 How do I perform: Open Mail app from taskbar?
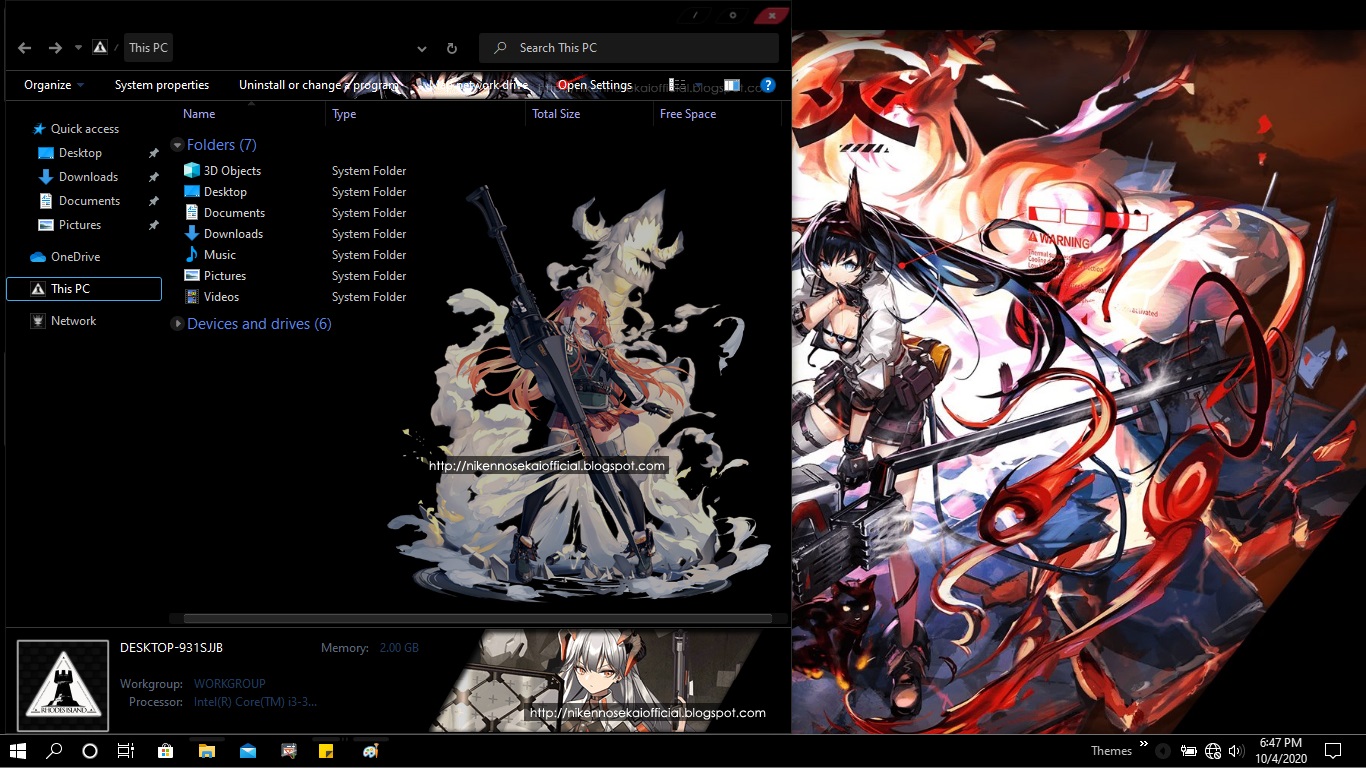coord(248,750)
